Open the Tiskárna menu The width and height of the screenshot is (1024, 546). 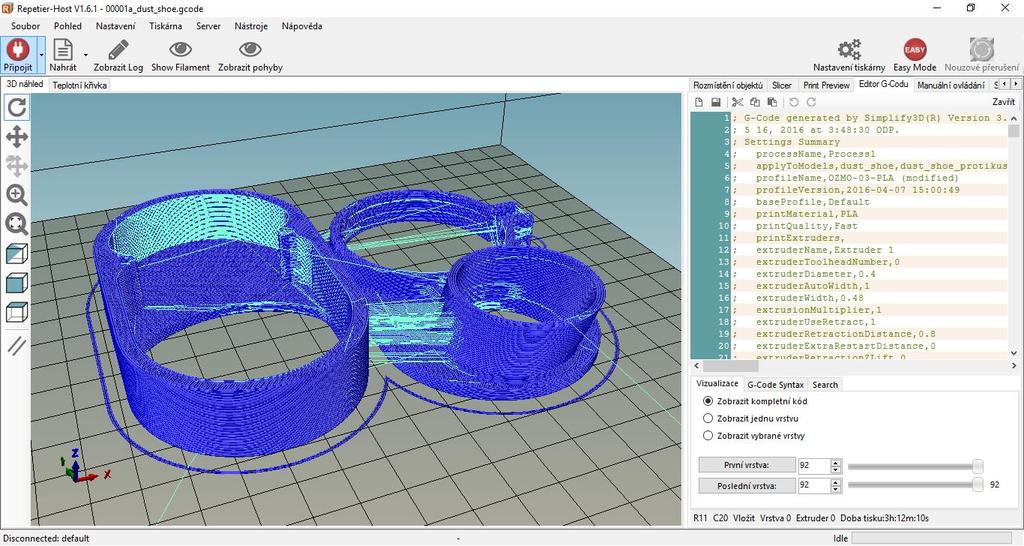(165, 26)
